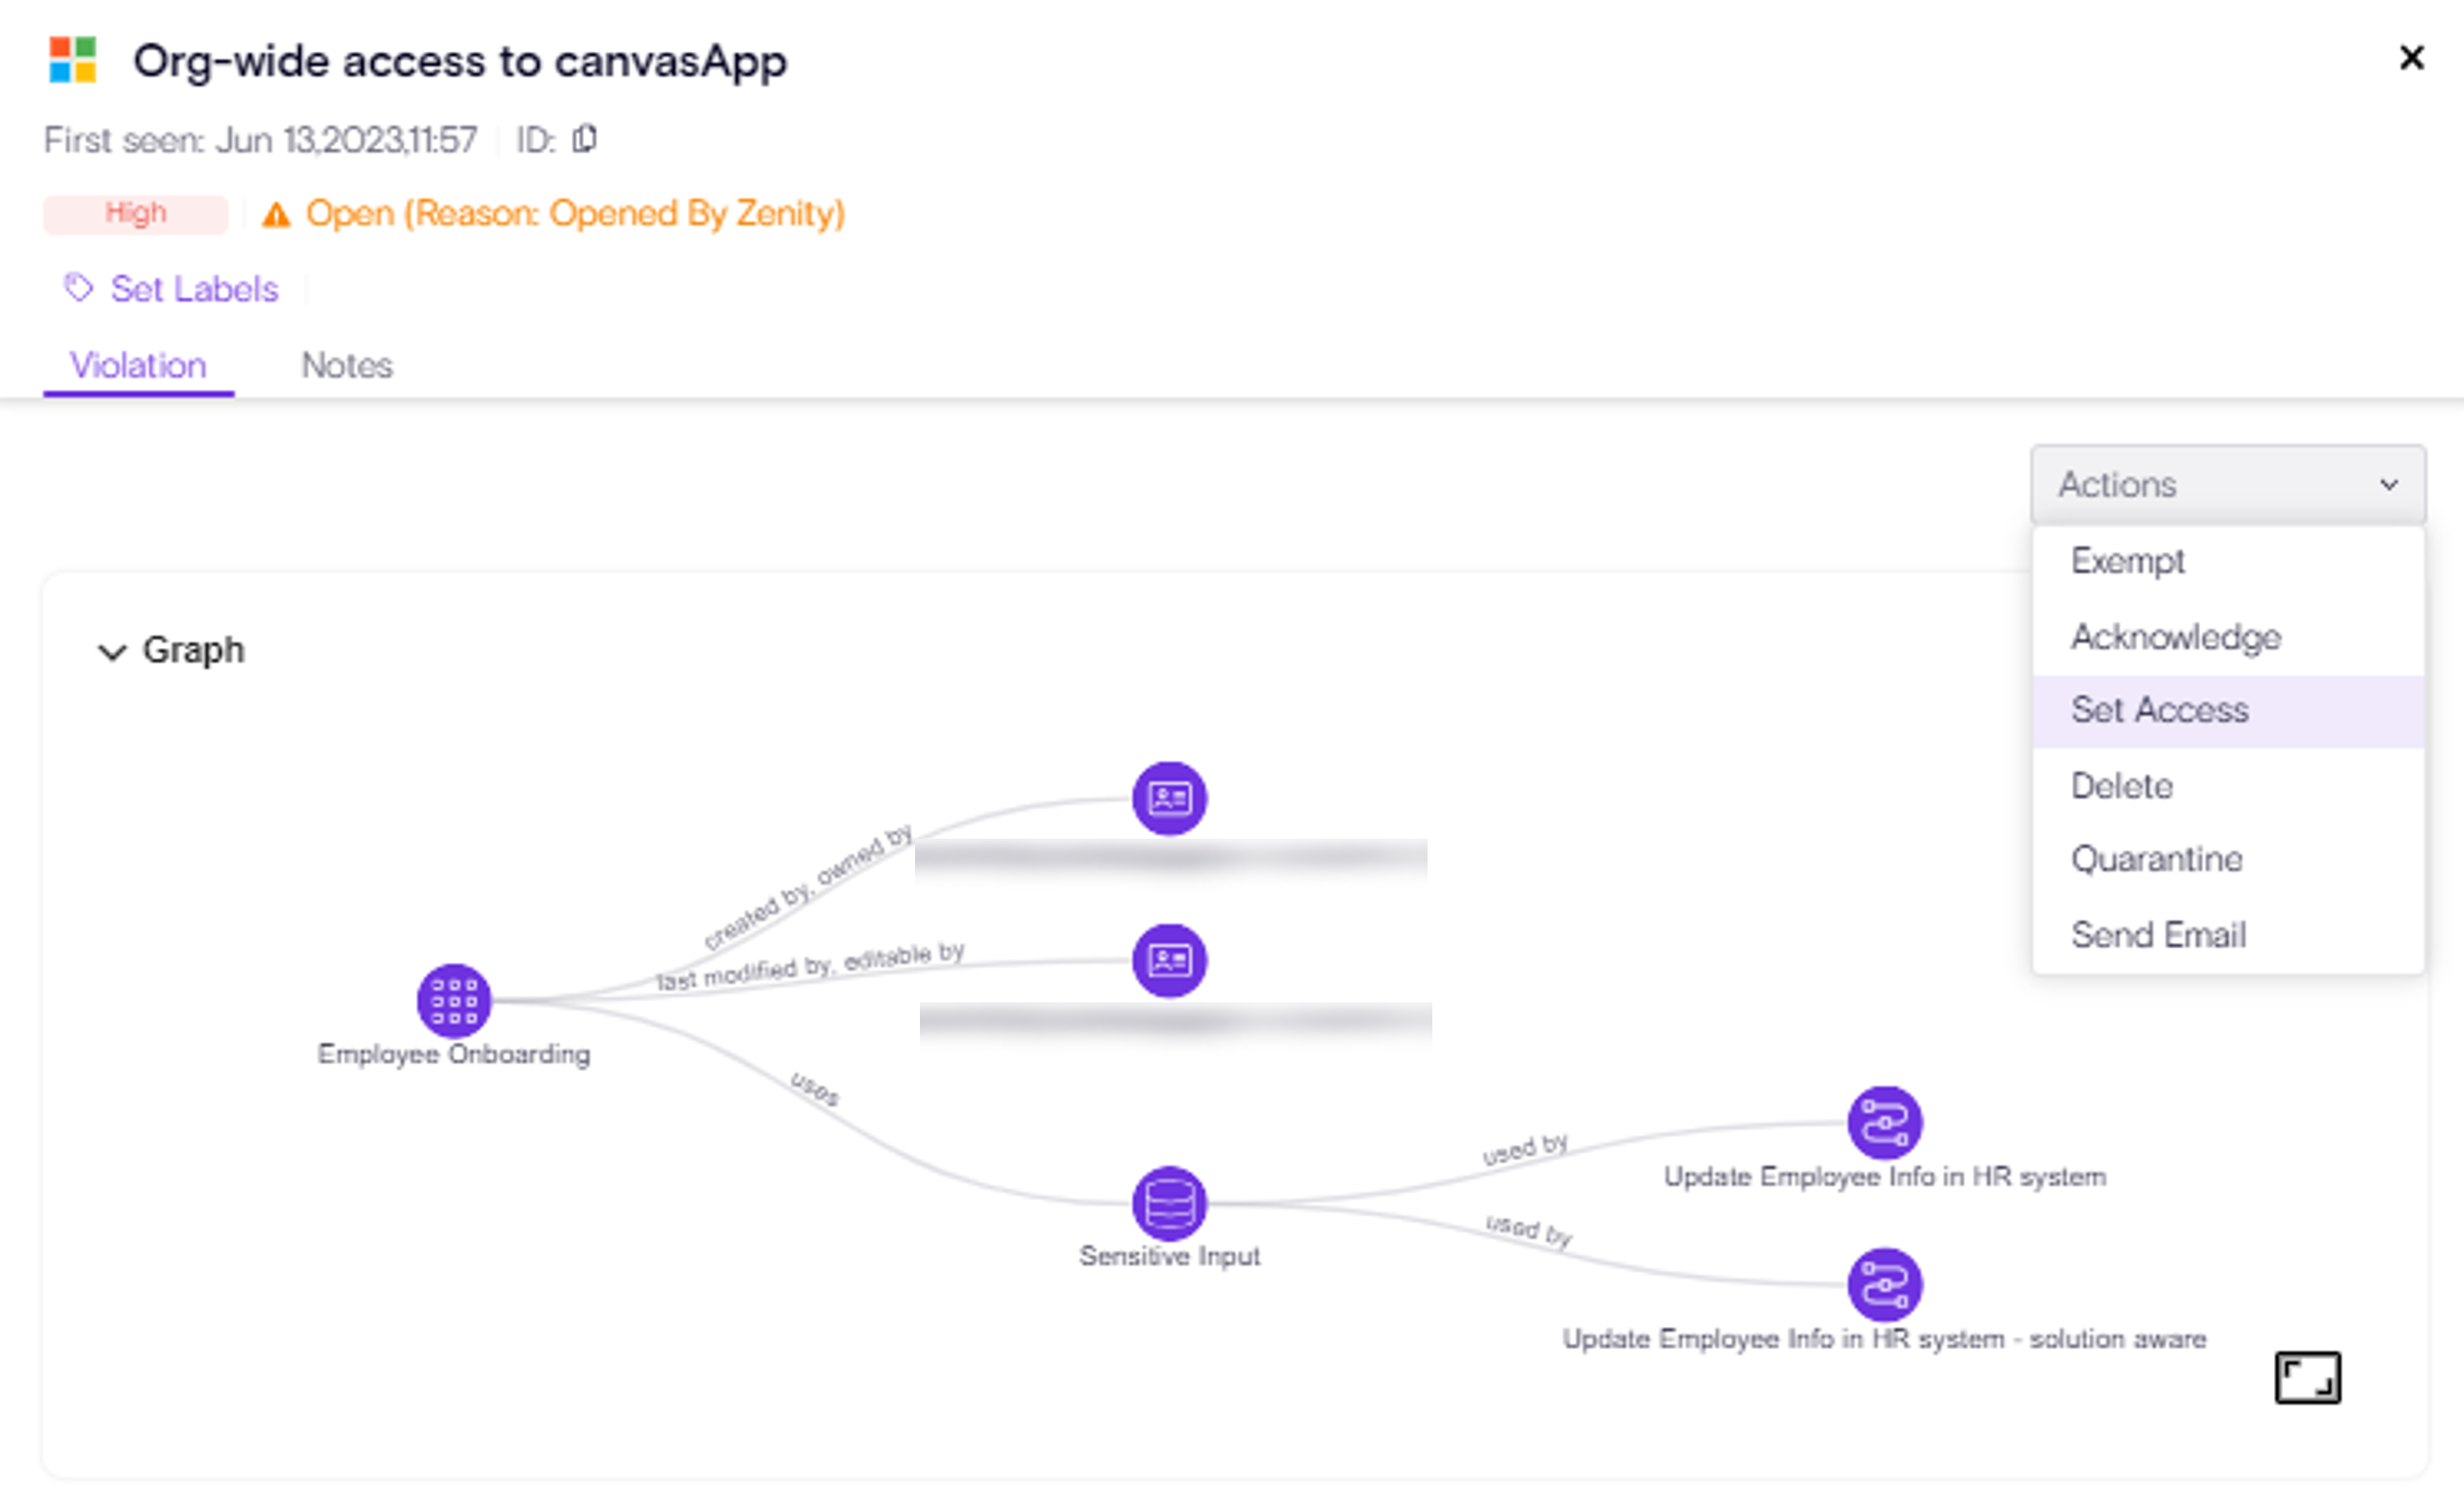Click the Sensitive Input database node icon
Viewport: 2464px width, 1507px height.
(x=1169, y=1202)
